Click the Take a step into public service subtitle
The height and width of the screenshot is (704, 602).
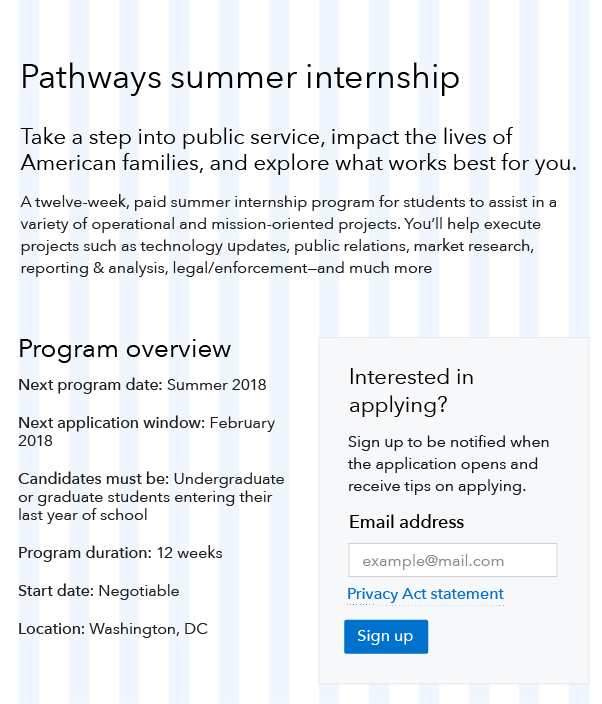(x=299, y=150)
